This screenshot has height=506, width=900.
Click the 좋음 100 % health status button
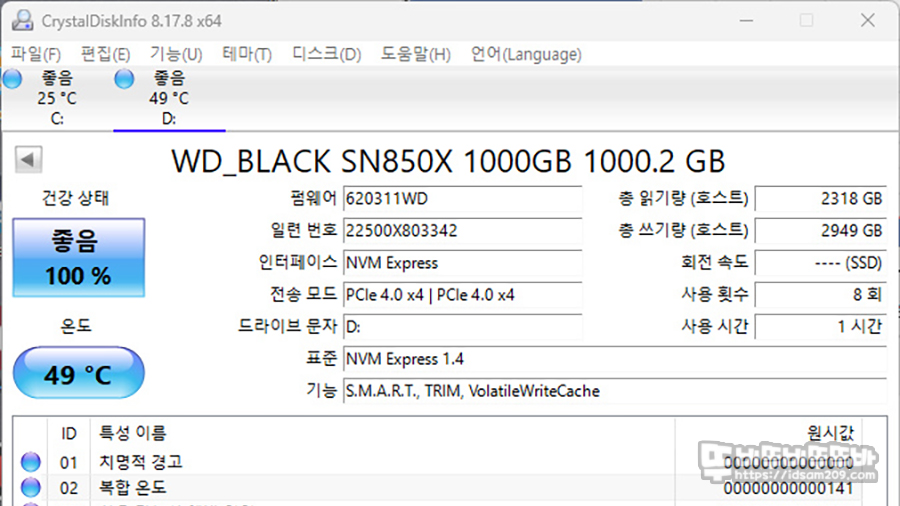coord(79,258)
